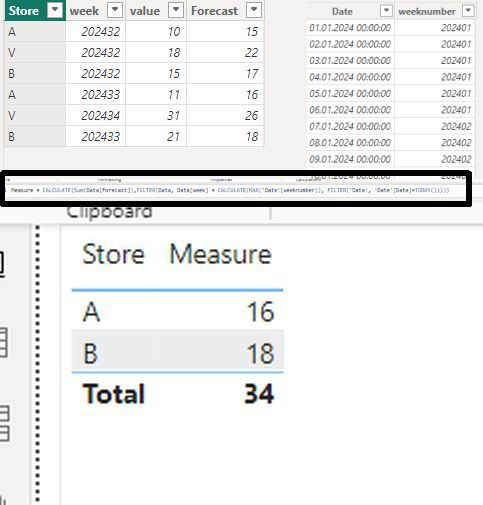The width and height of the screenshot is (483, 505).
Task: Click the Forecast cell showing 17
Action: click(225, 74)
